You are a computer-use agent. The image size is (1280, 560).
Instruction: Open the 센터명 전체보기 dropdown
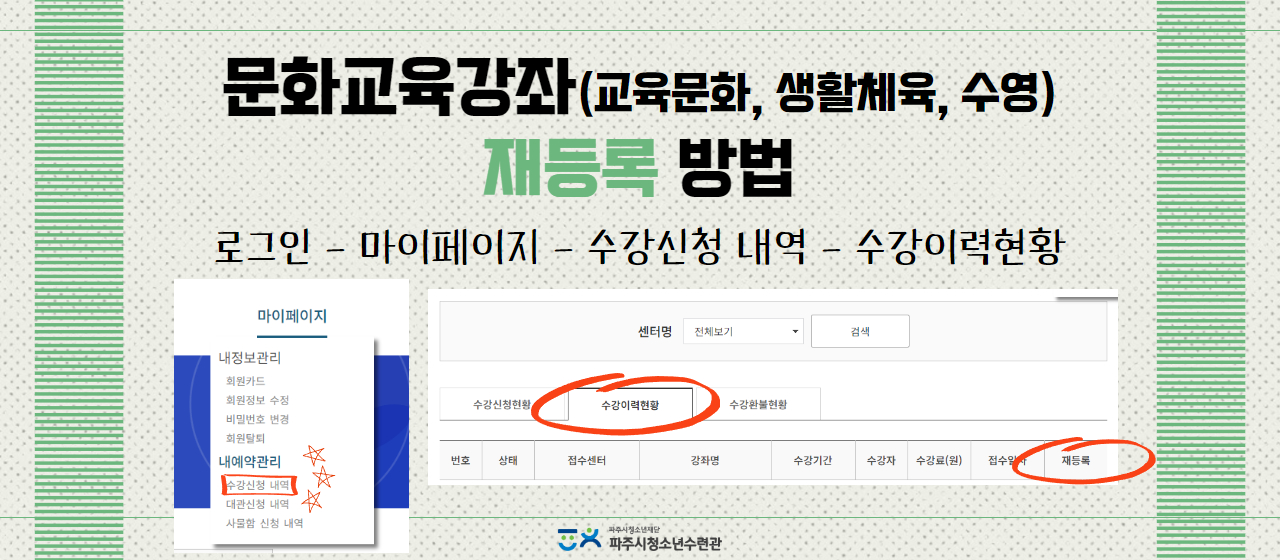[x=743, y=331]
